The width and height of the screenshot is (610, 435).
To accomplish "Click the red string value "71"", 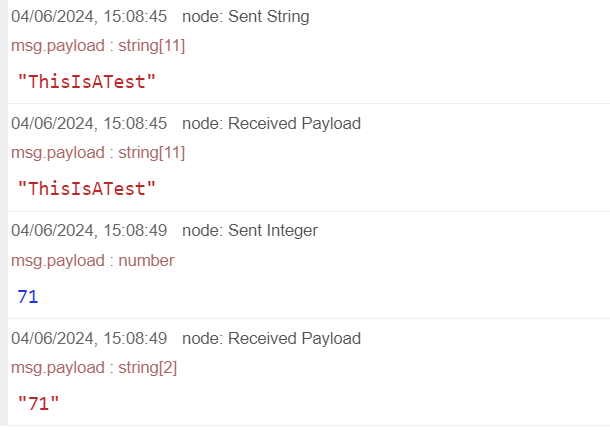I will point(39,403).
